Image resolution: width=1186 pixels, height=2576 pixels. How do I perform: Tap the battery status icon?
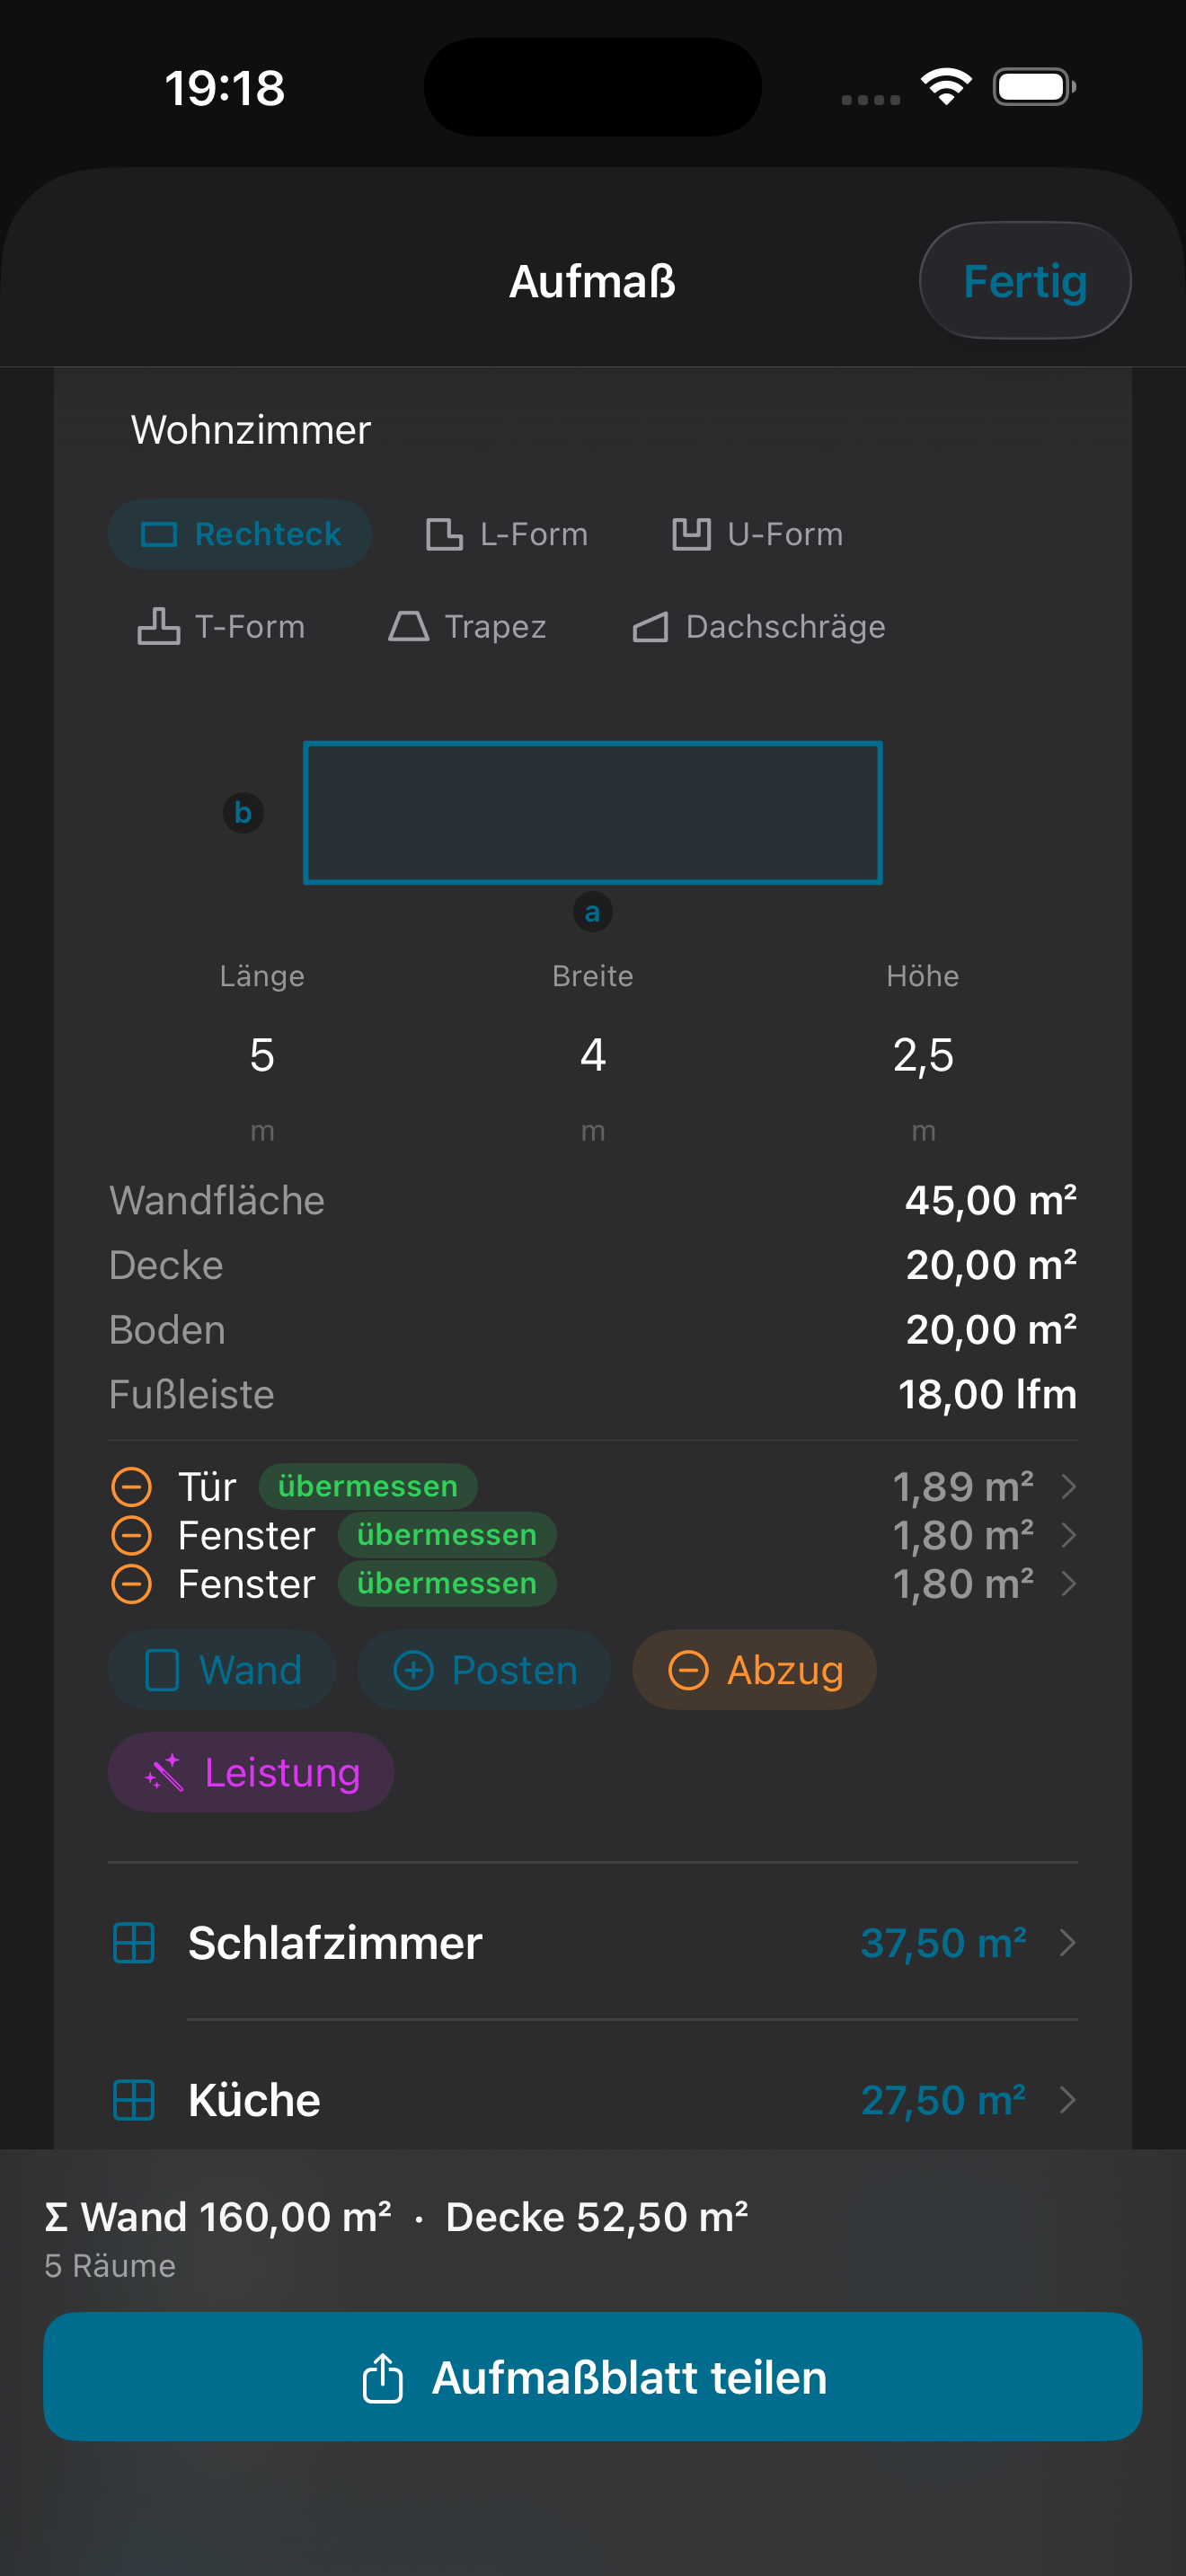[1034, 87]
